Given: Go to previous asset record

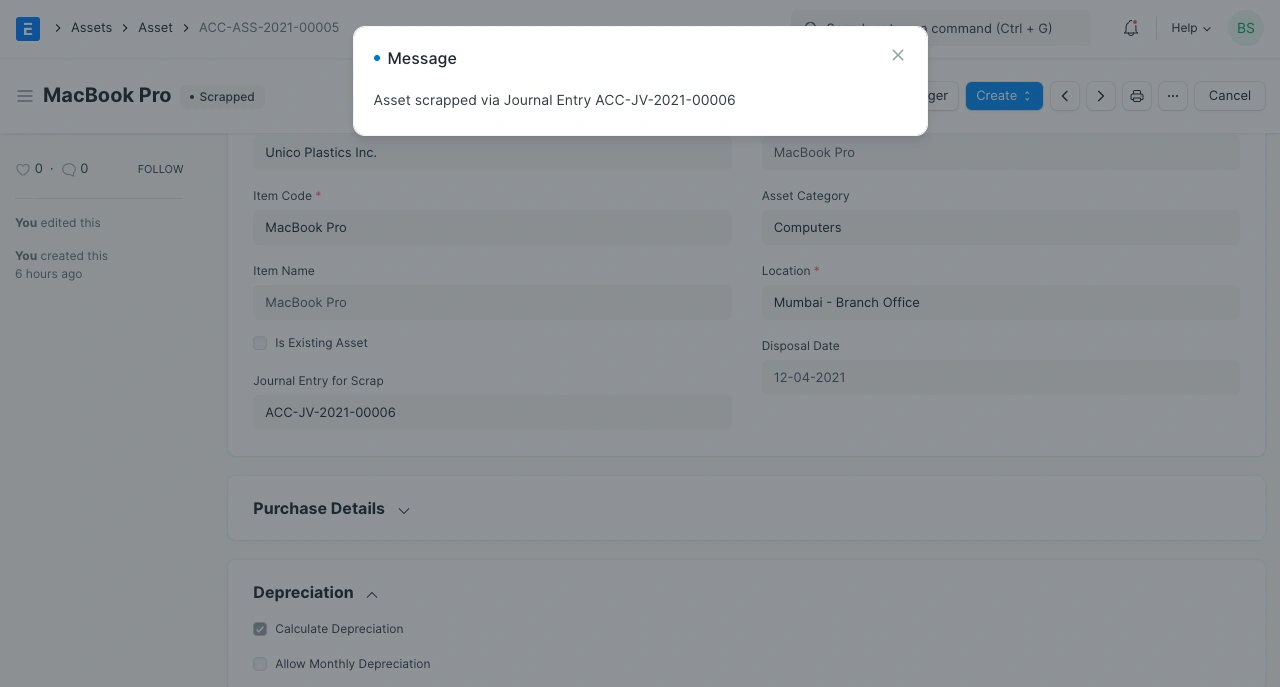Looking at the screenshot, I should [x=1065, y=96].
